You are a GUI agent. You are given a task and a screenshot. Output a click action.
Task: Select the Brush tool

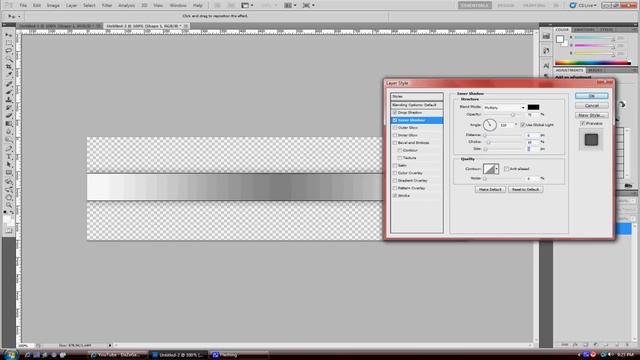tap(9, 92)
